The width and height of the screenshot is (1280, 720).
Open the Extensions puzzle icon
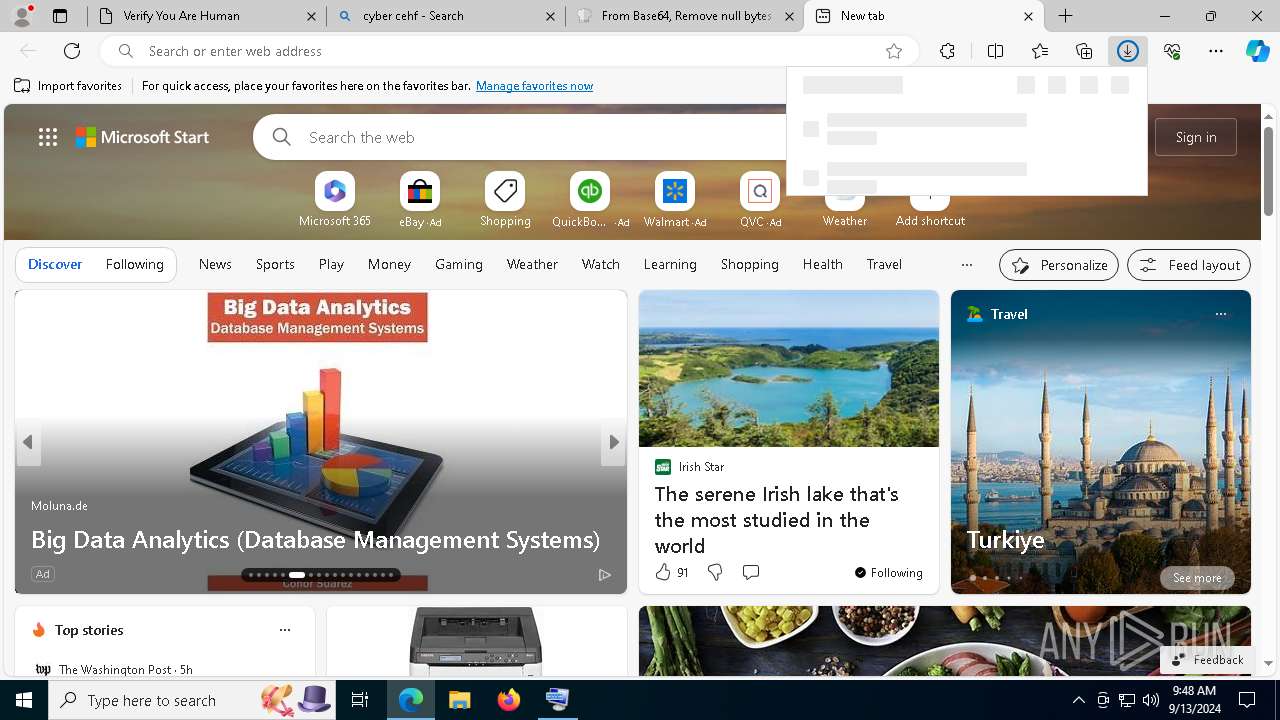(947, 51)
